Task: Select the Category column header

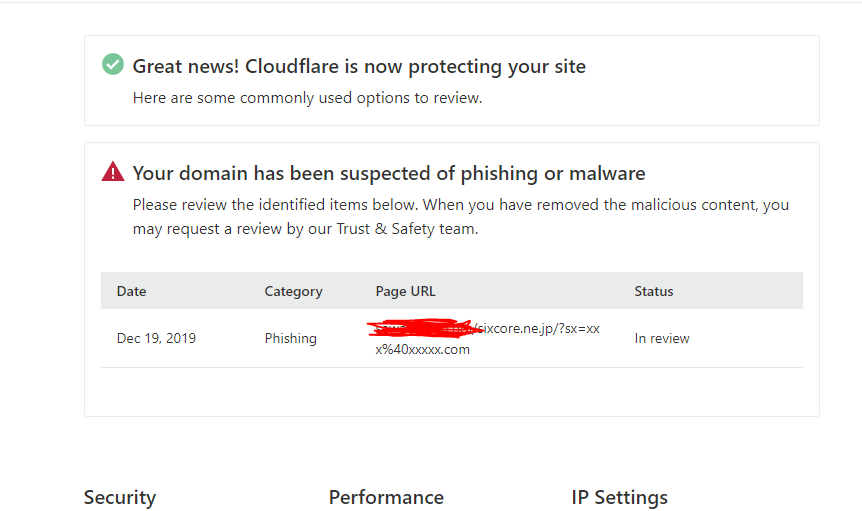Action: 294,291
